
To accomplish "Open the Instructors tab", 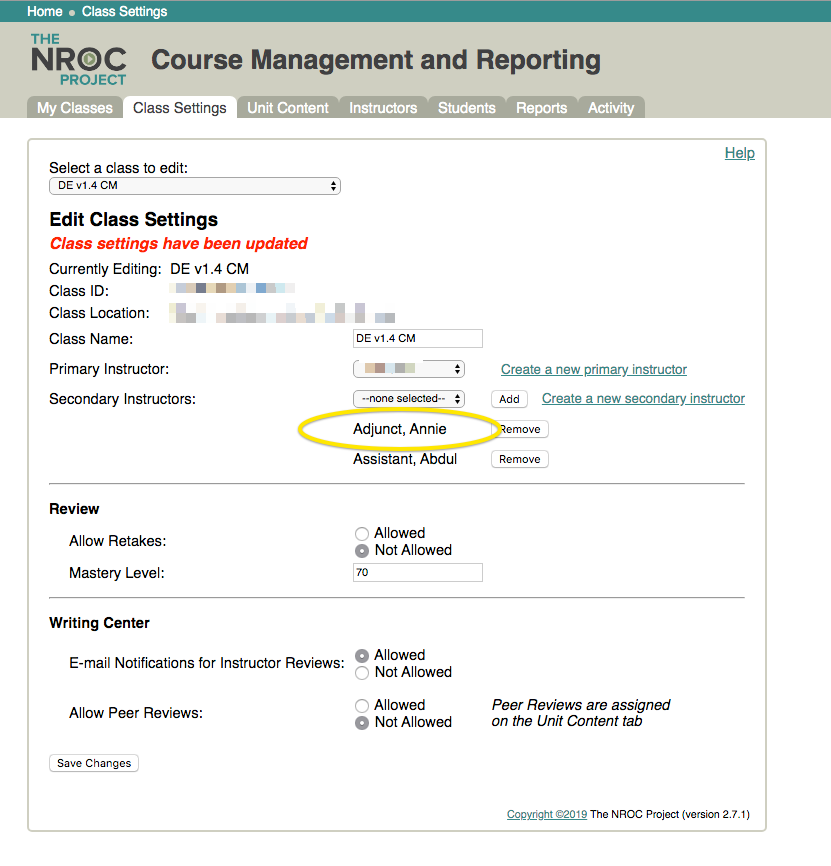I will [383, 108].
